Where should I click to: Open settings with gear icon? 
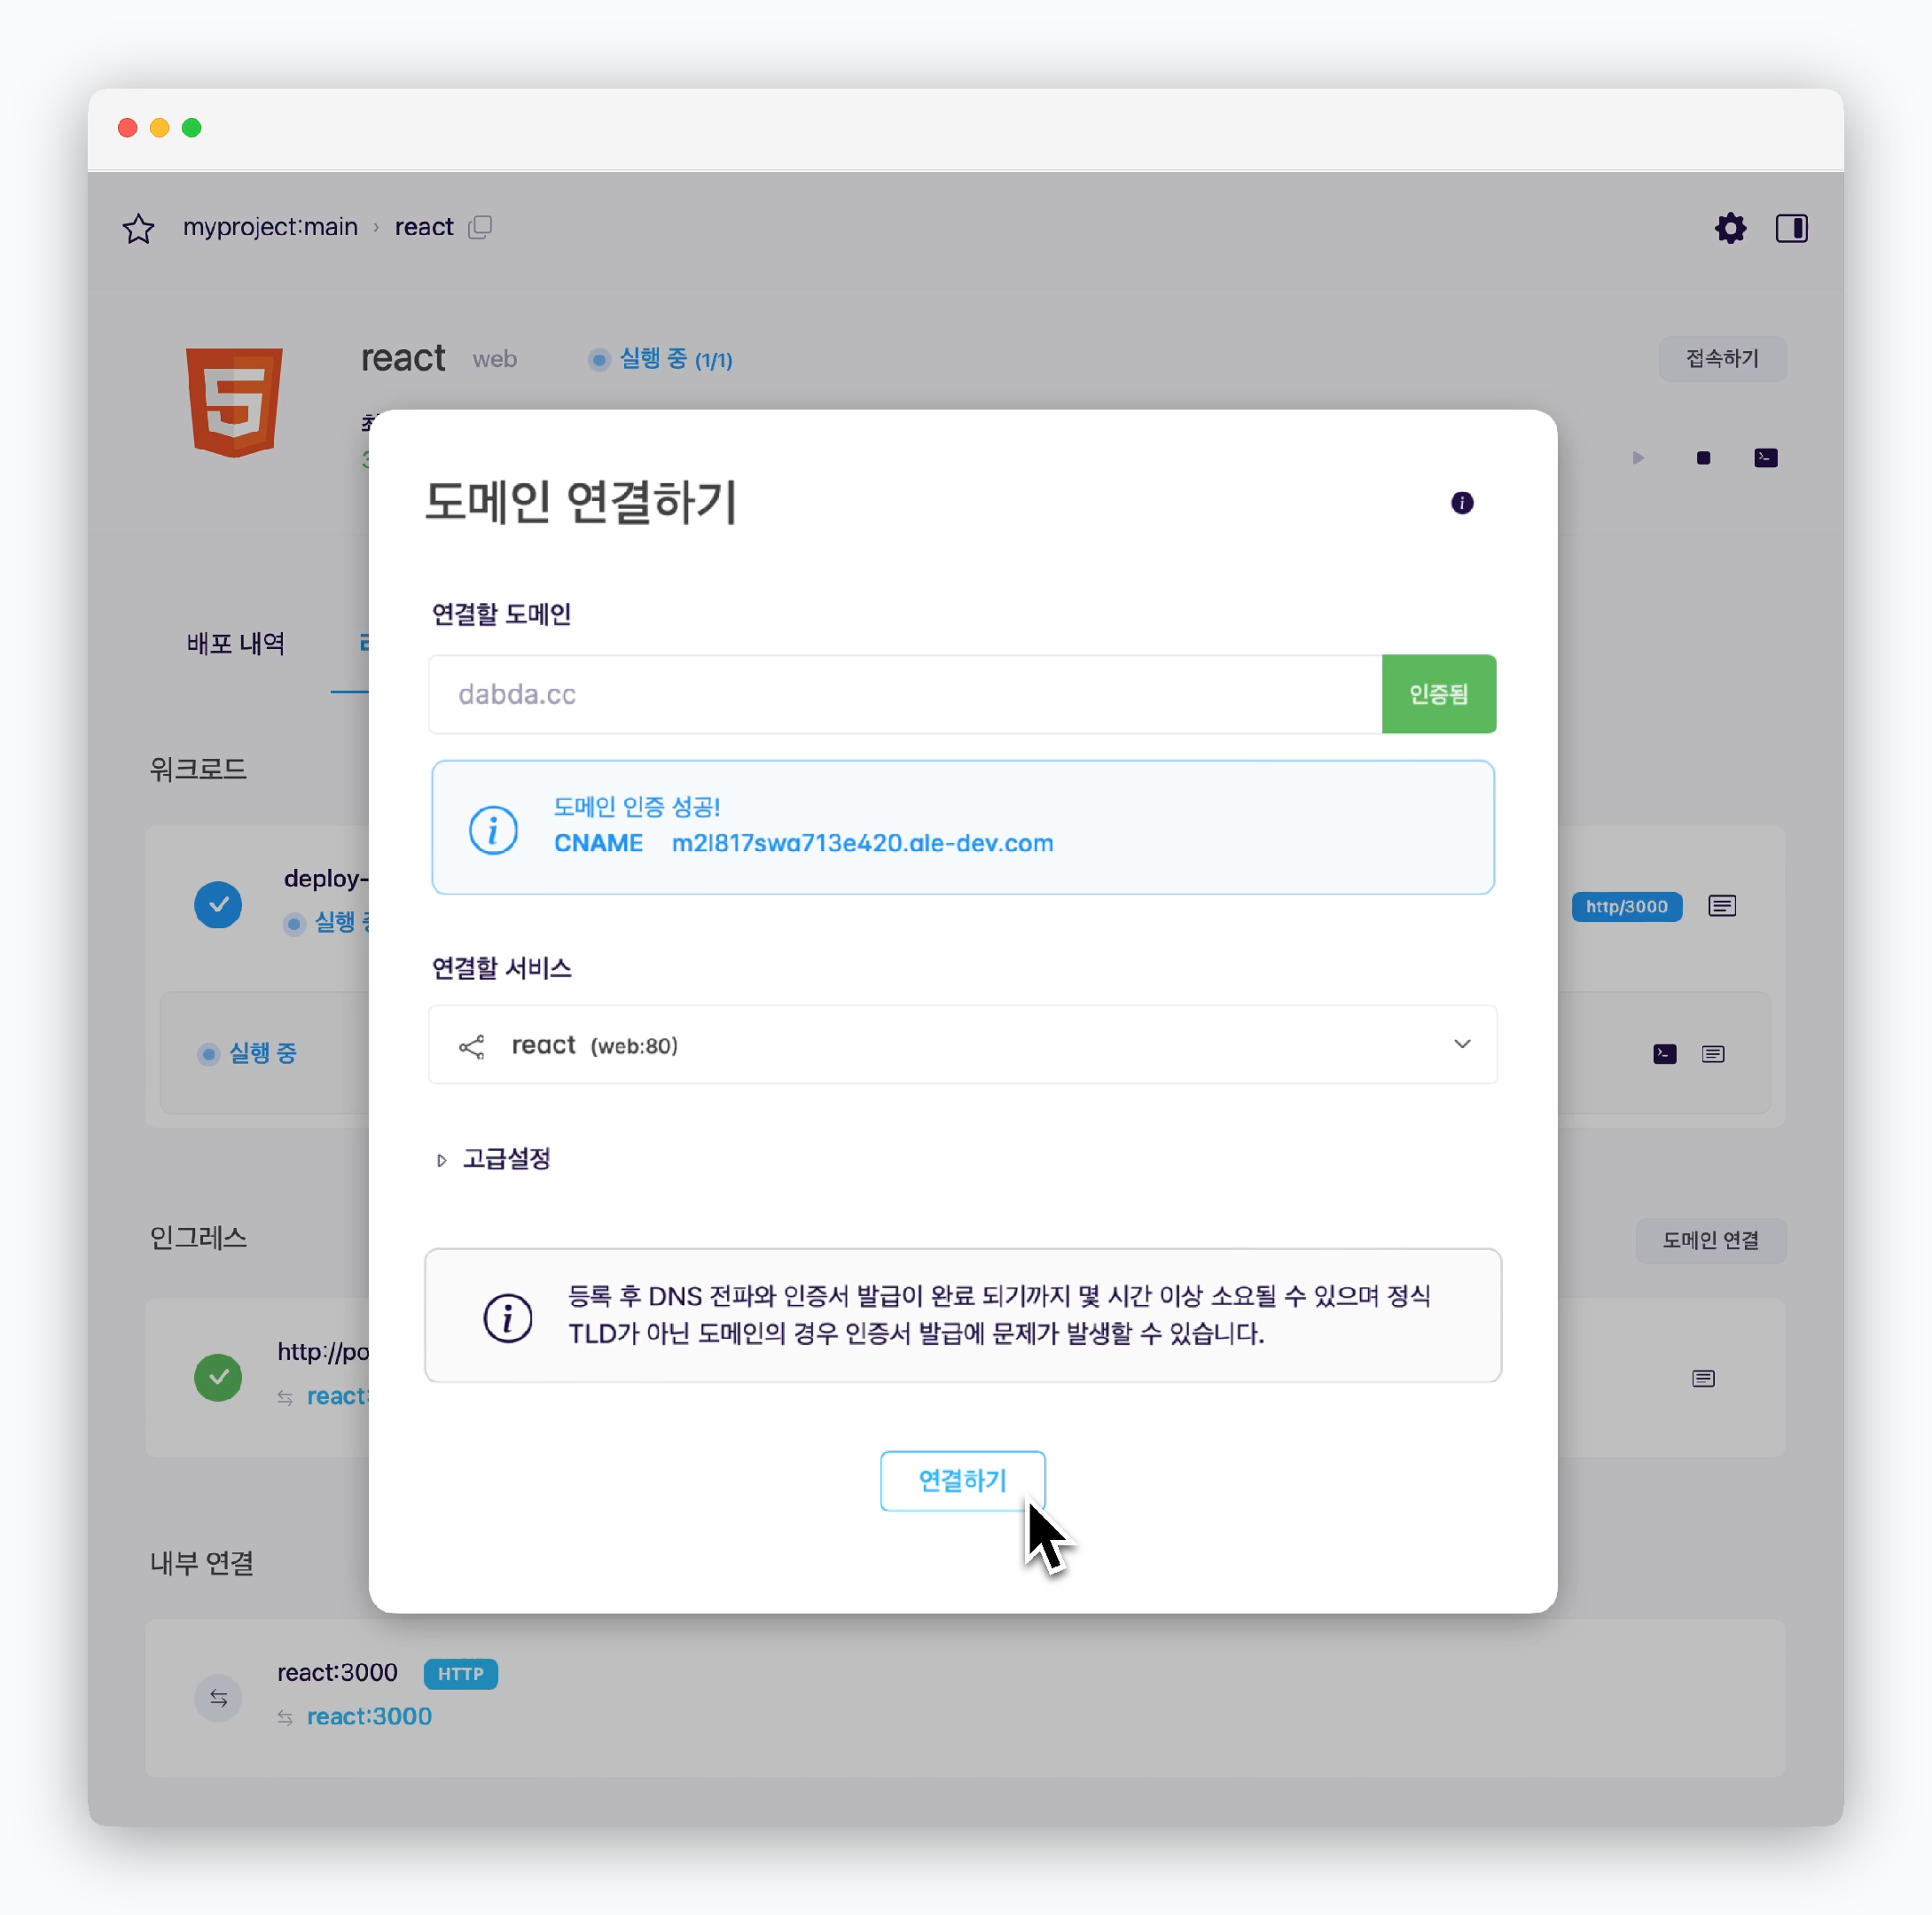(x=1730, y=228)
